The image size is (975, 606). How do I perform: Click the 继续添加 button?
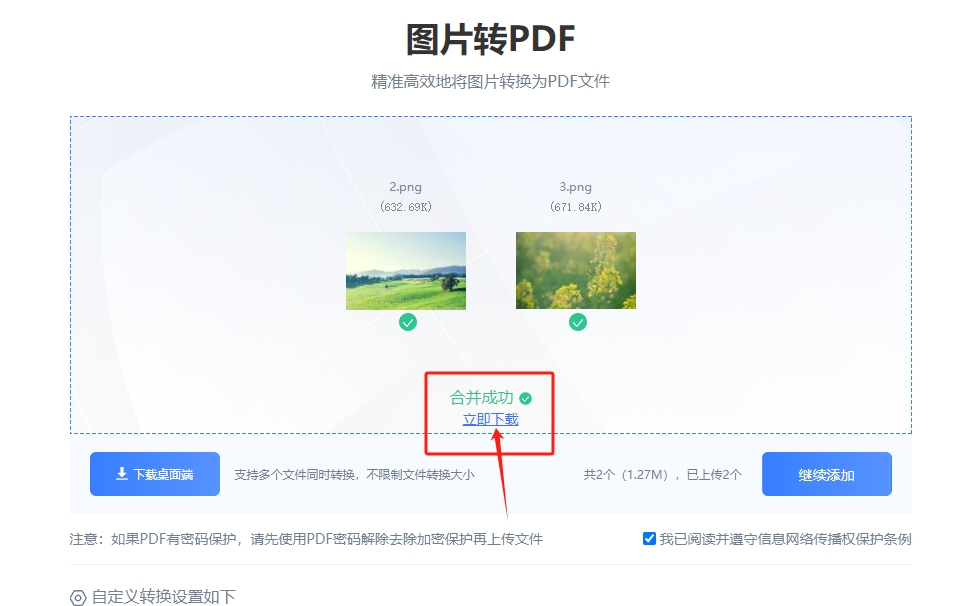pyautogui.click(x=827, y=474)
